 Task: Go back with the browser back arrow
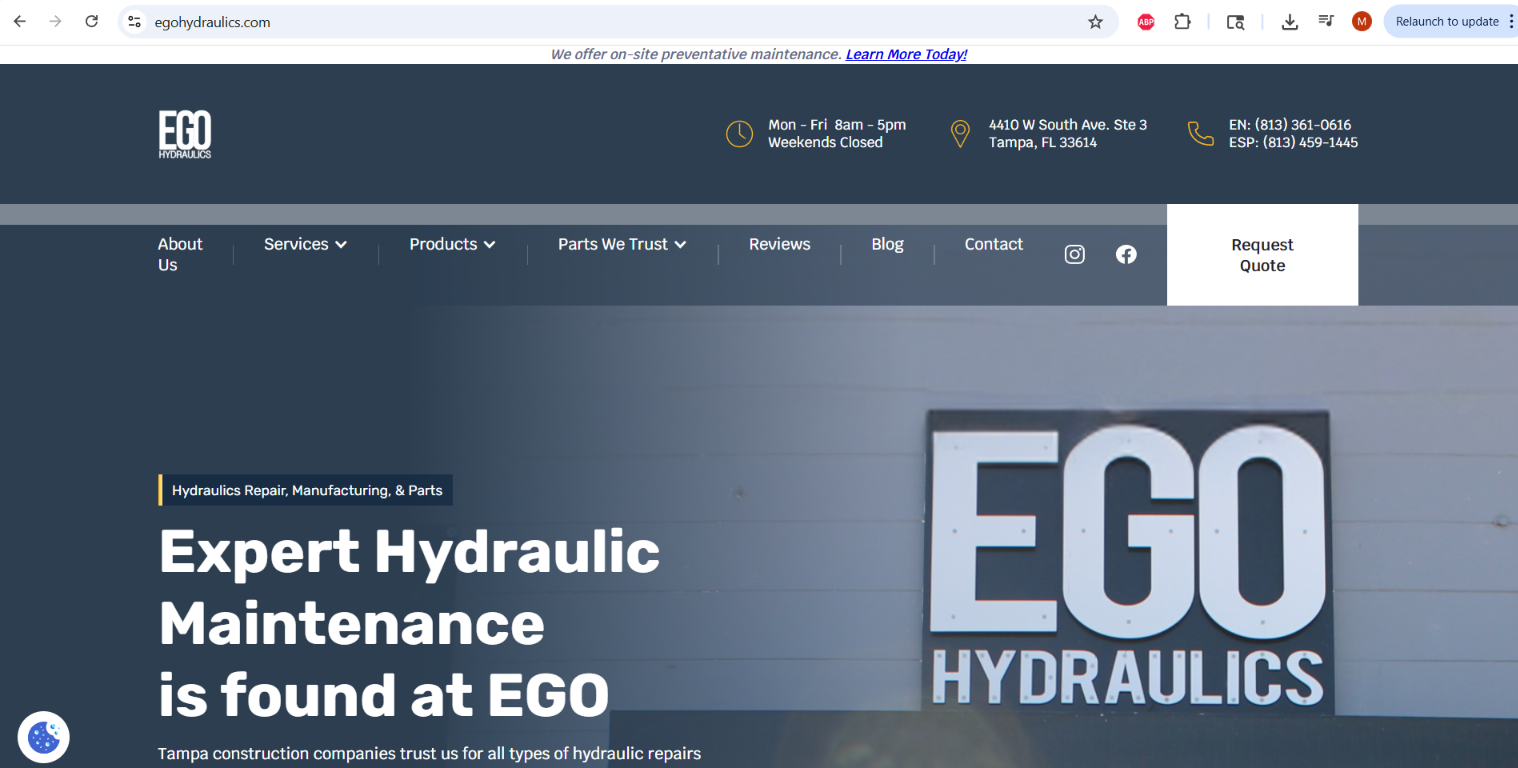coord(20,21)
